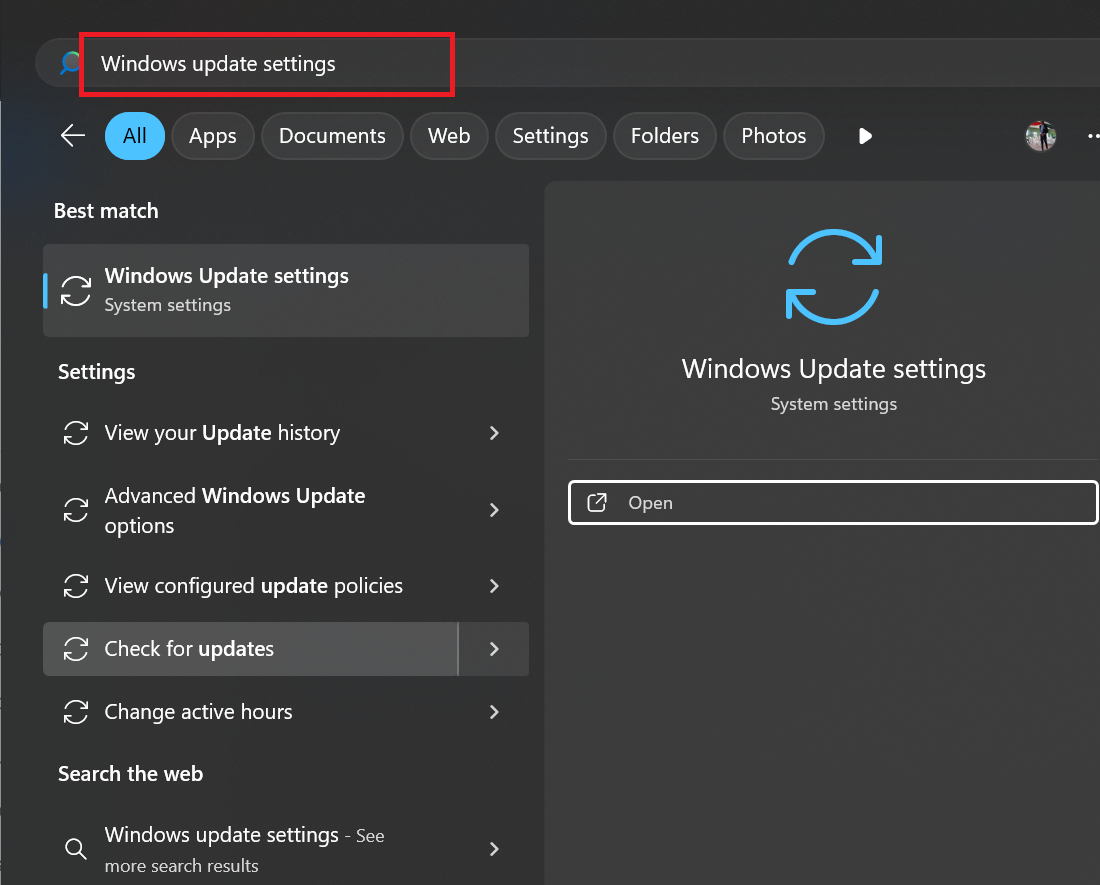
Task: Select View configured update policies result
Action: pos(253,586)
